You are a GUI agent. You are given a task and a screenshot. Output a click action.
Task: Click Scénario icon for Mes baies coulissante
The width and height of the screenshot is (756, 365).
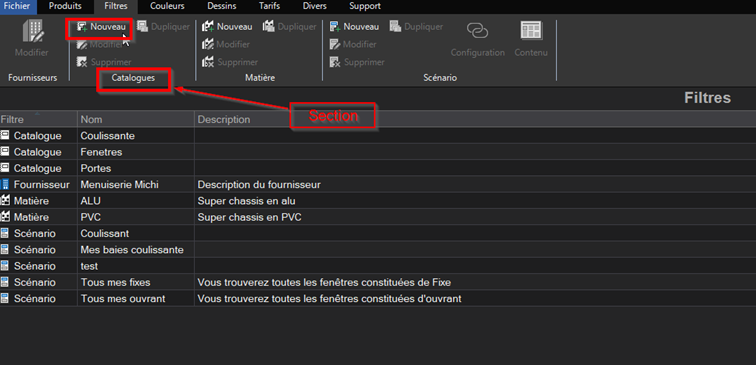5,250
